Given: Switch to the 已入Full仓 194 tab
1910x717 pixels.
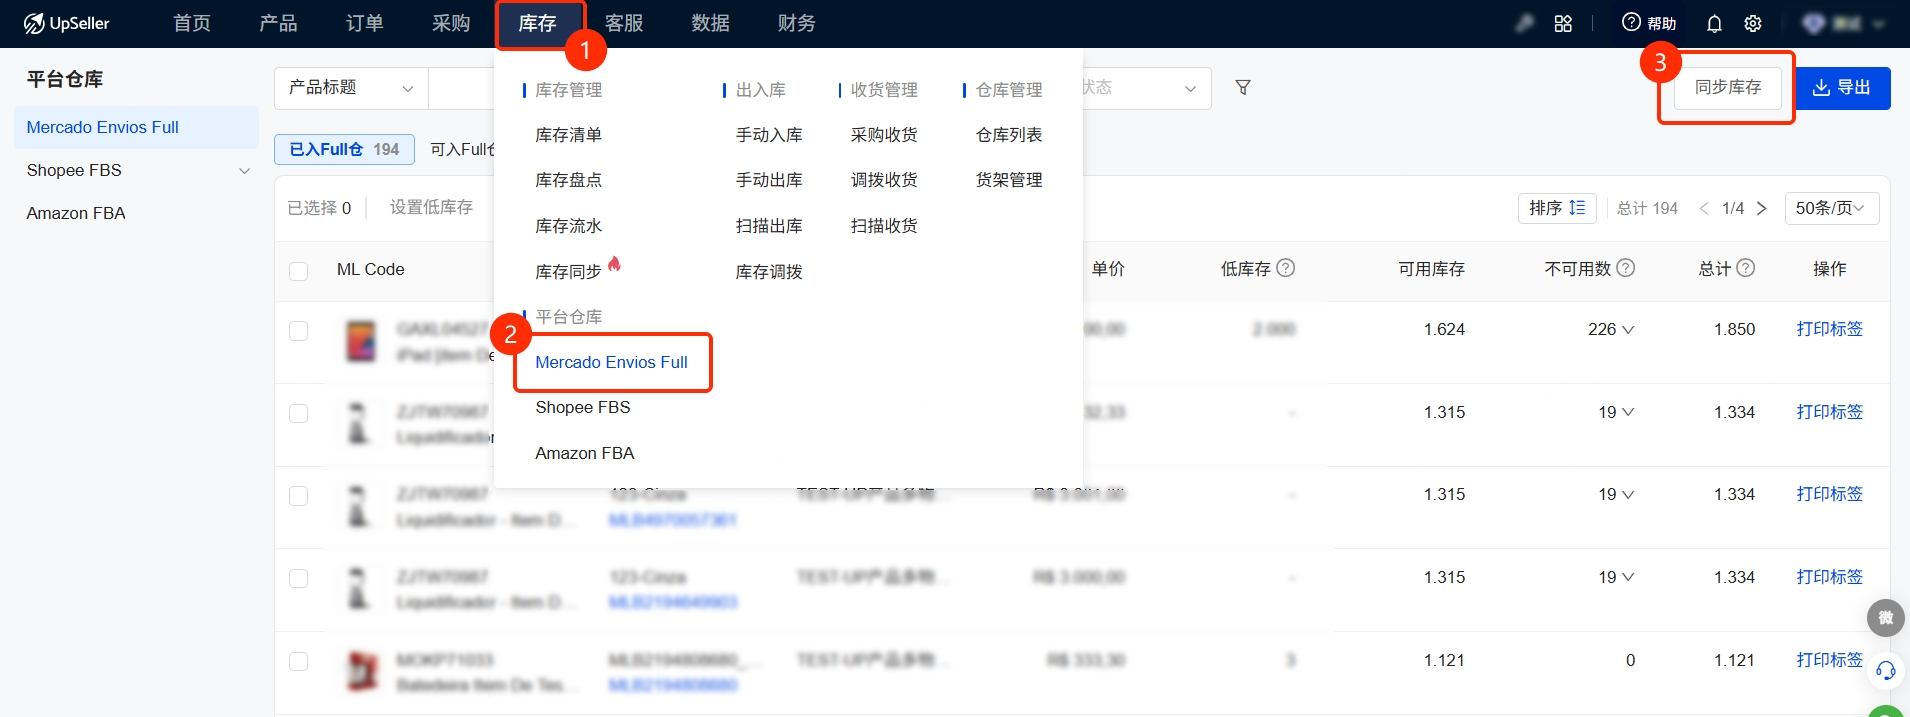Looking at the screenshot, I should [344, 149].
